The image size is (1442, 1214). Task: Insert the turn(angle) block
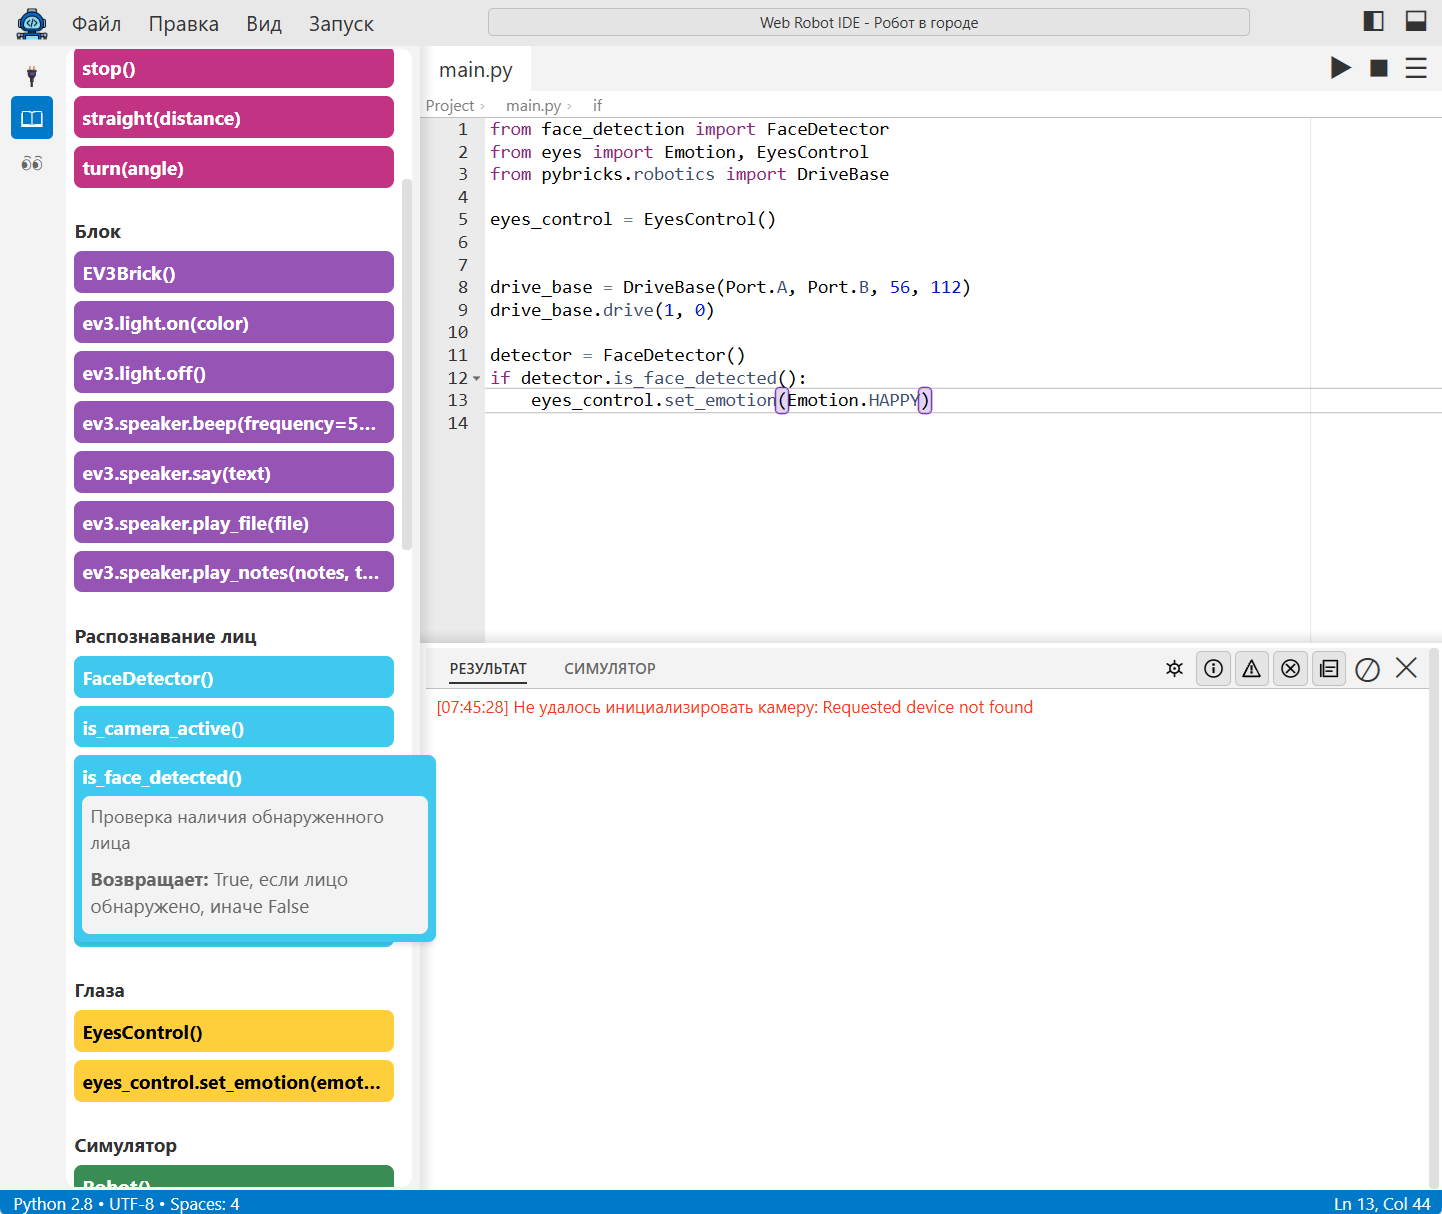(x=234, y=167)
